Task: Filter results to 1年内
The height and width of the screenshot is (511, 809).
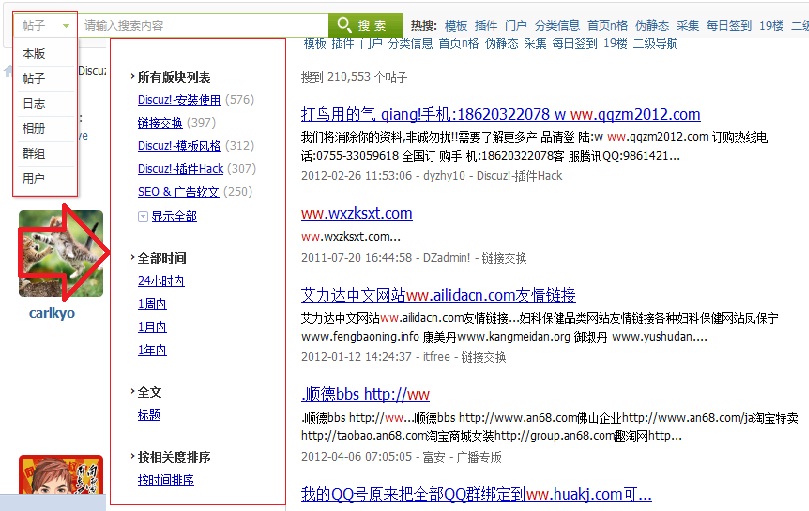Action: pyautogui.click(x=152, y=350)
